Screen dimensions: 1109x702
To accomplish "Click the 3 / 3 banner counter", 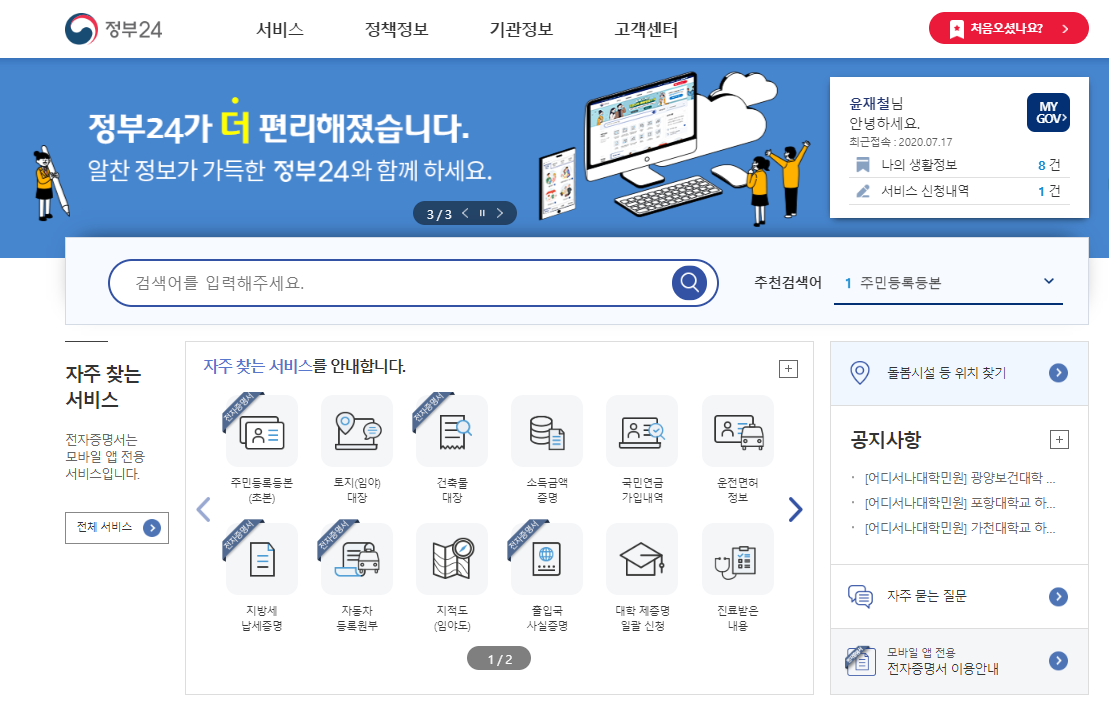I will [439, 214].
